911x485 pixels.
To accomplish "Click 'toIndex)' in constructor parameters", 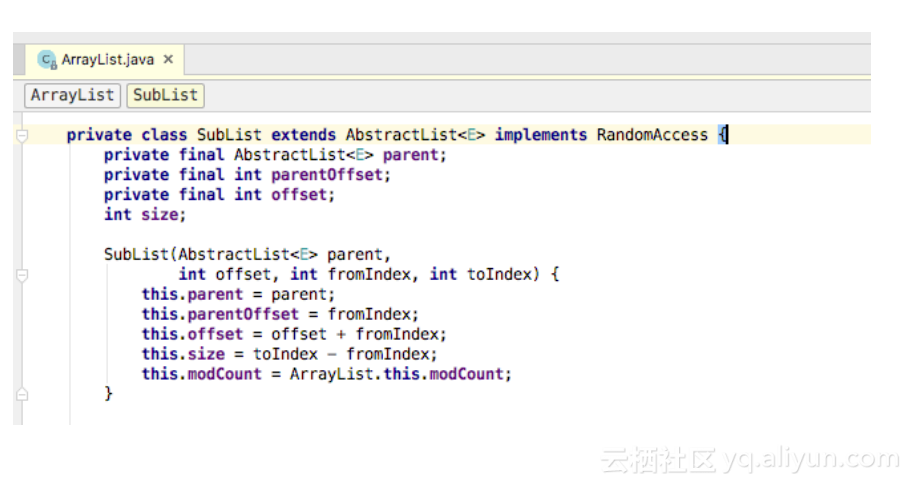I will pos(503,274).
